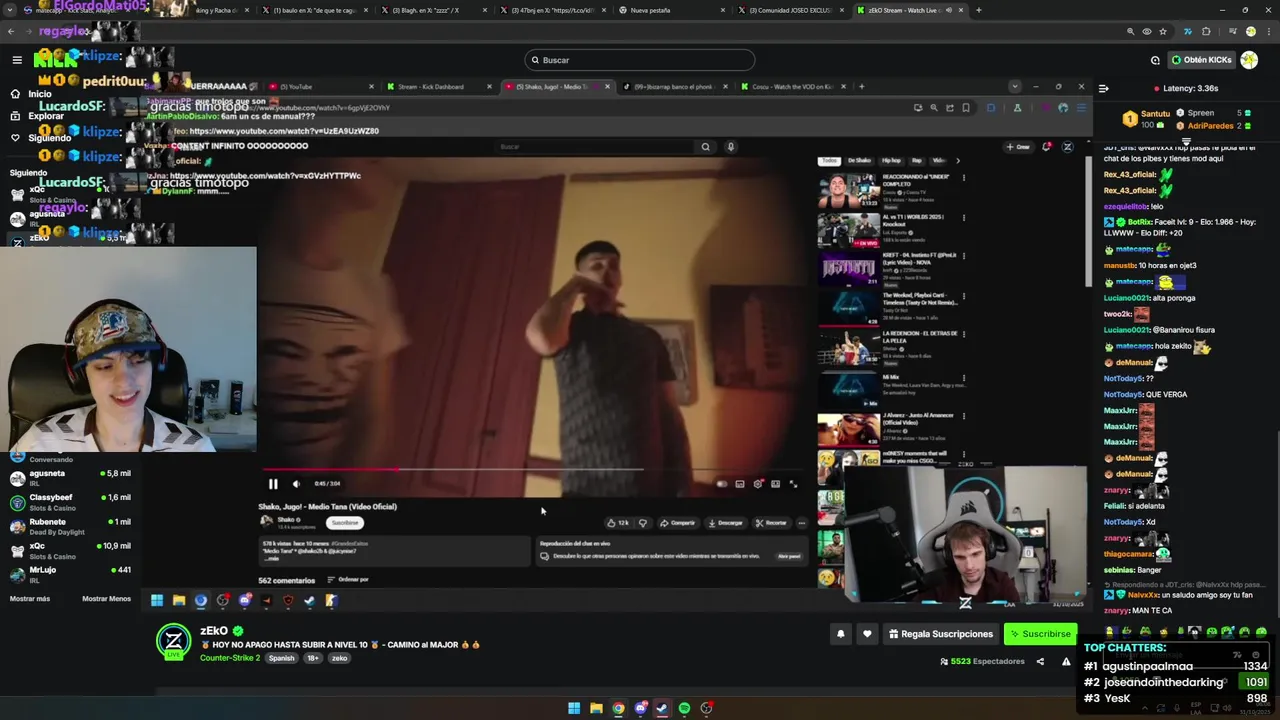
Task: Click the YouTube search magnifier icon
Action: pos(705,147)
